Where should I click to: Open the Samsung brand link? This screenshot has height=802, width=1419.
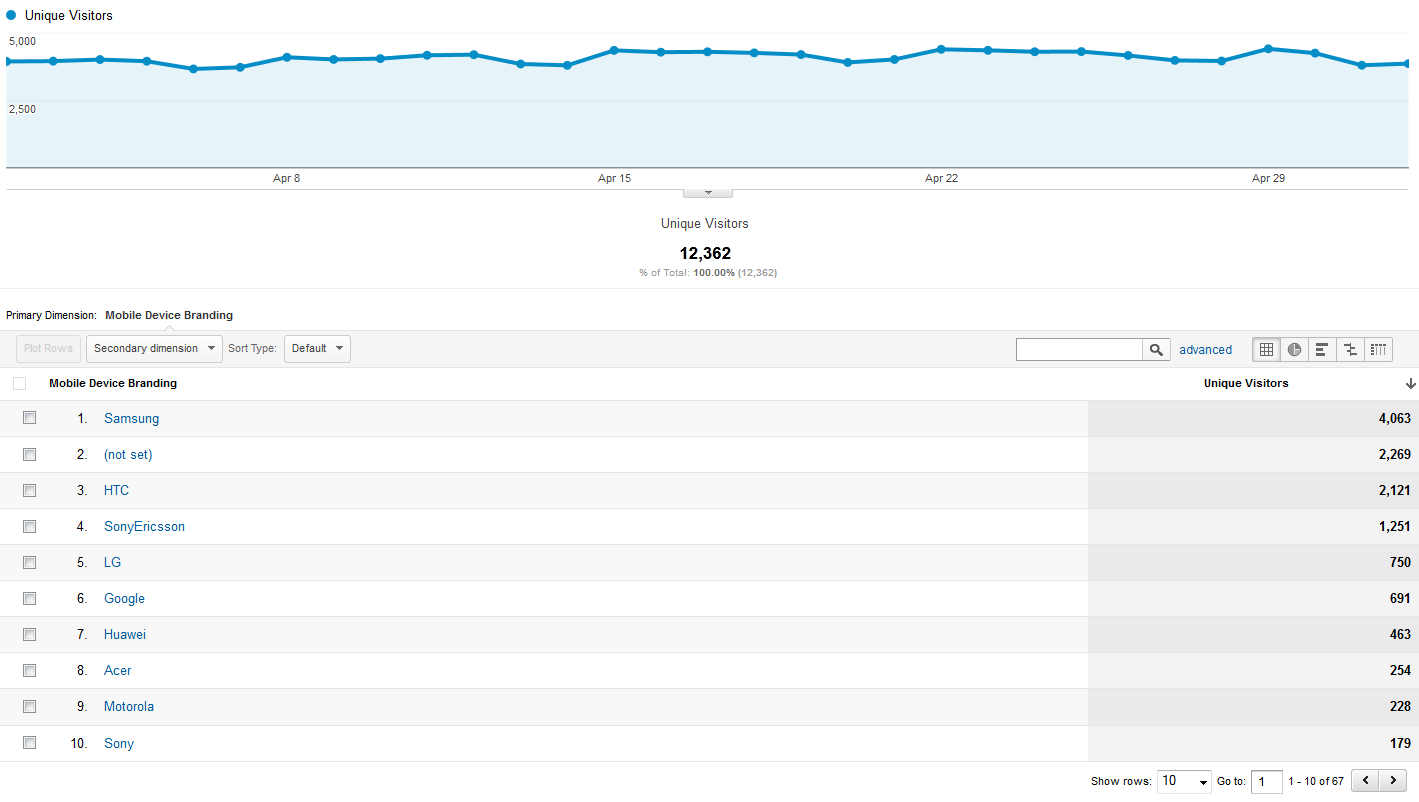(131, 419)
